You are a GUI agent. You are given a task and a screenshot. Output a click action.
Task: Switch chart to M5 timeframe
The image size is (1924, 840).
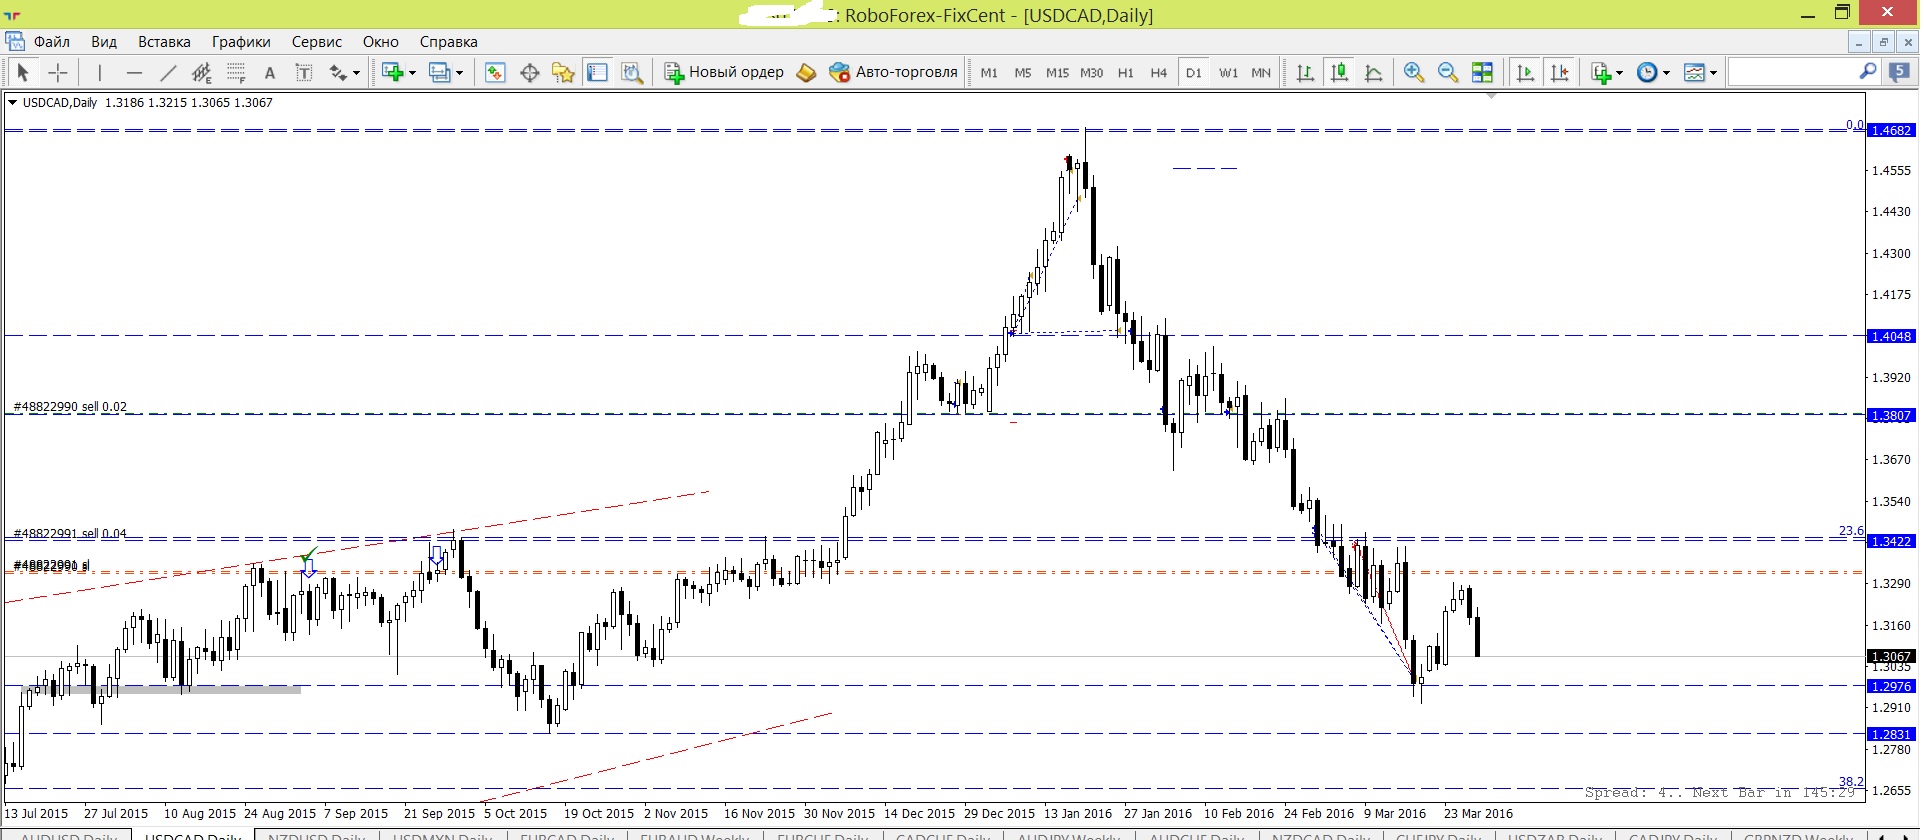click(x=1023, y=72)
